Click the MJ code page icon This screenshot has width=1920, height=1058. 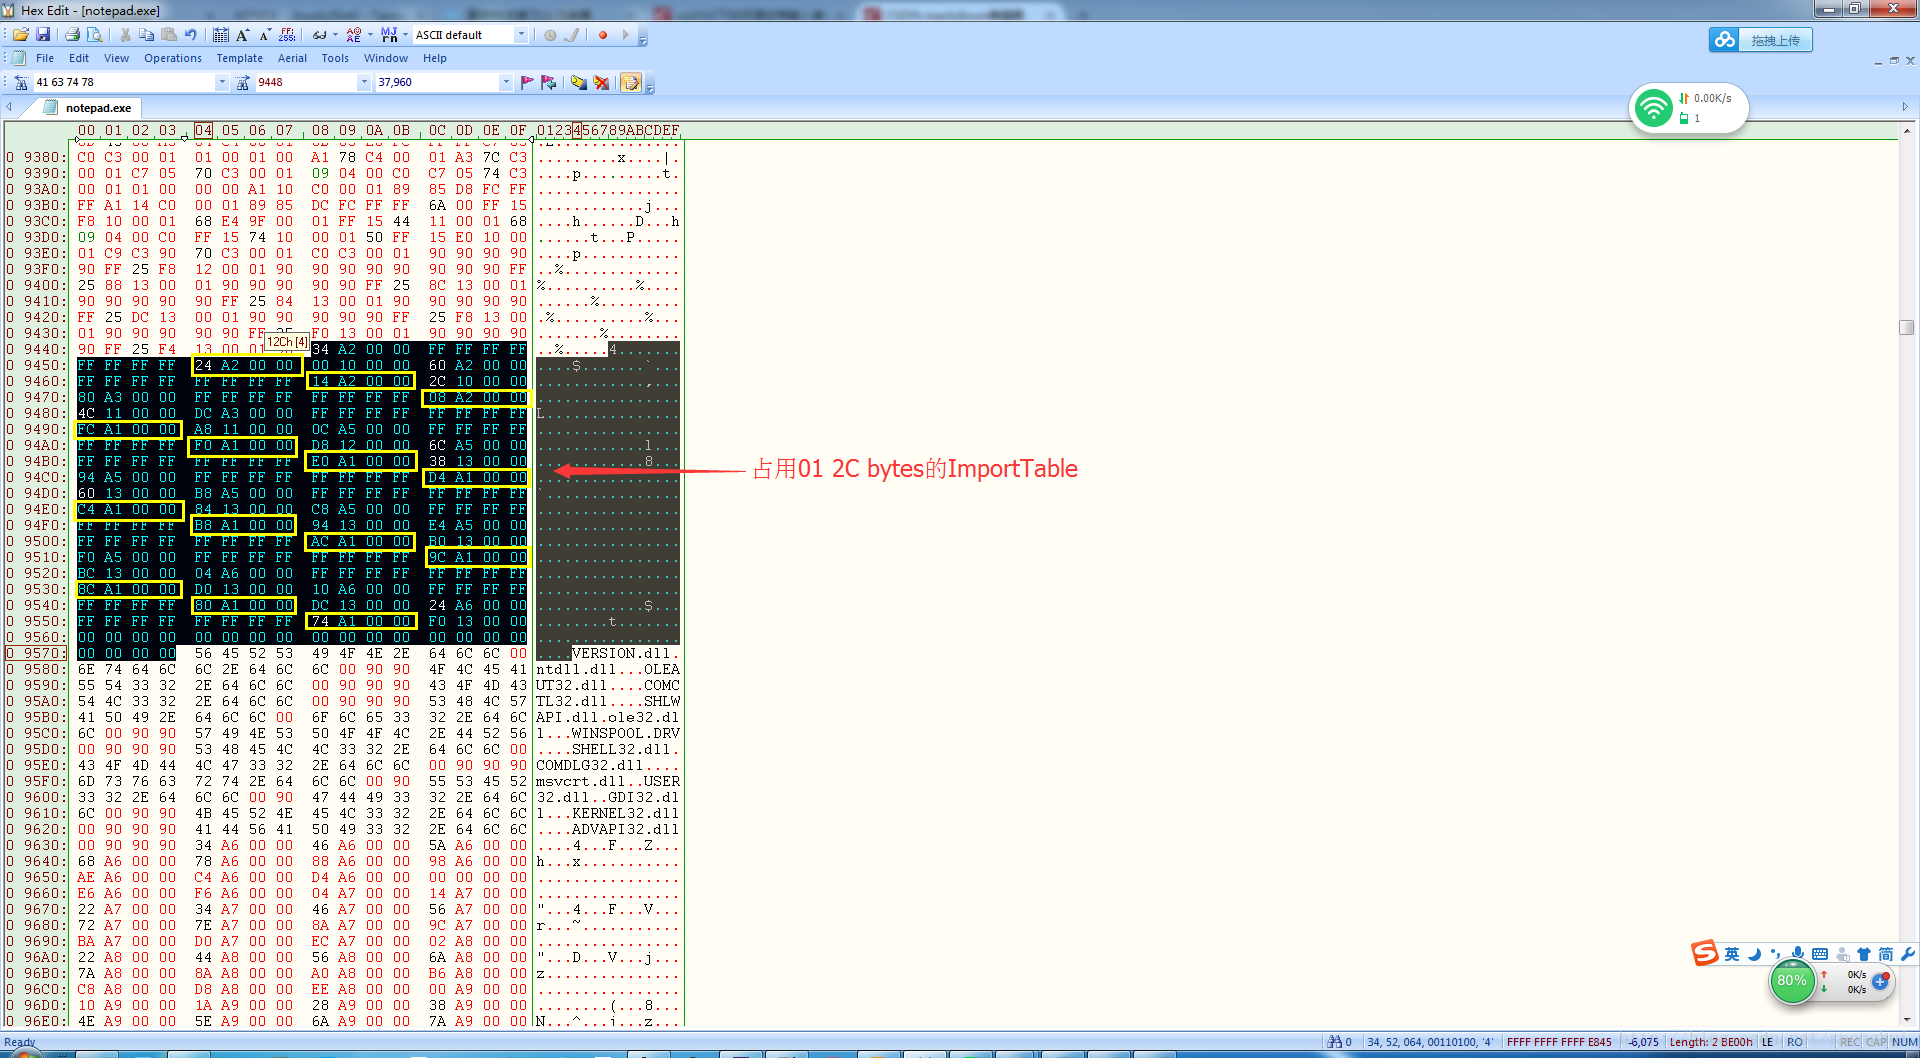[x=389, y=35]
